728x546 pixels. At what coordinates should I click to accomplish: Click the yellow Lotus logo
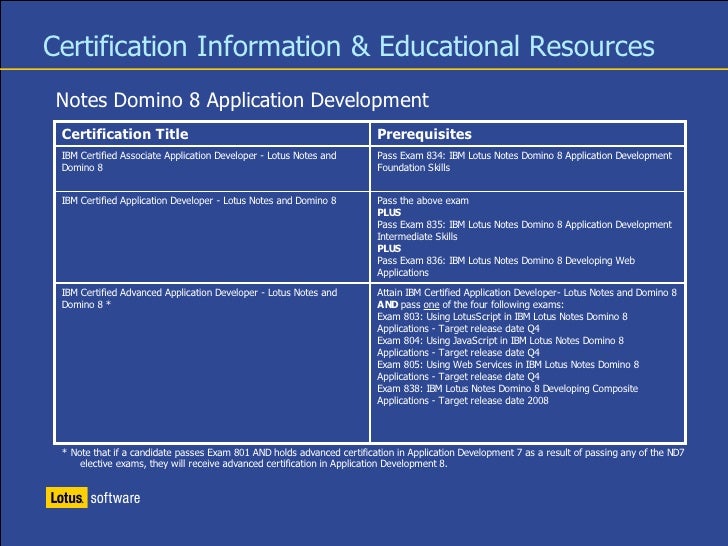[x=66, y=498]
